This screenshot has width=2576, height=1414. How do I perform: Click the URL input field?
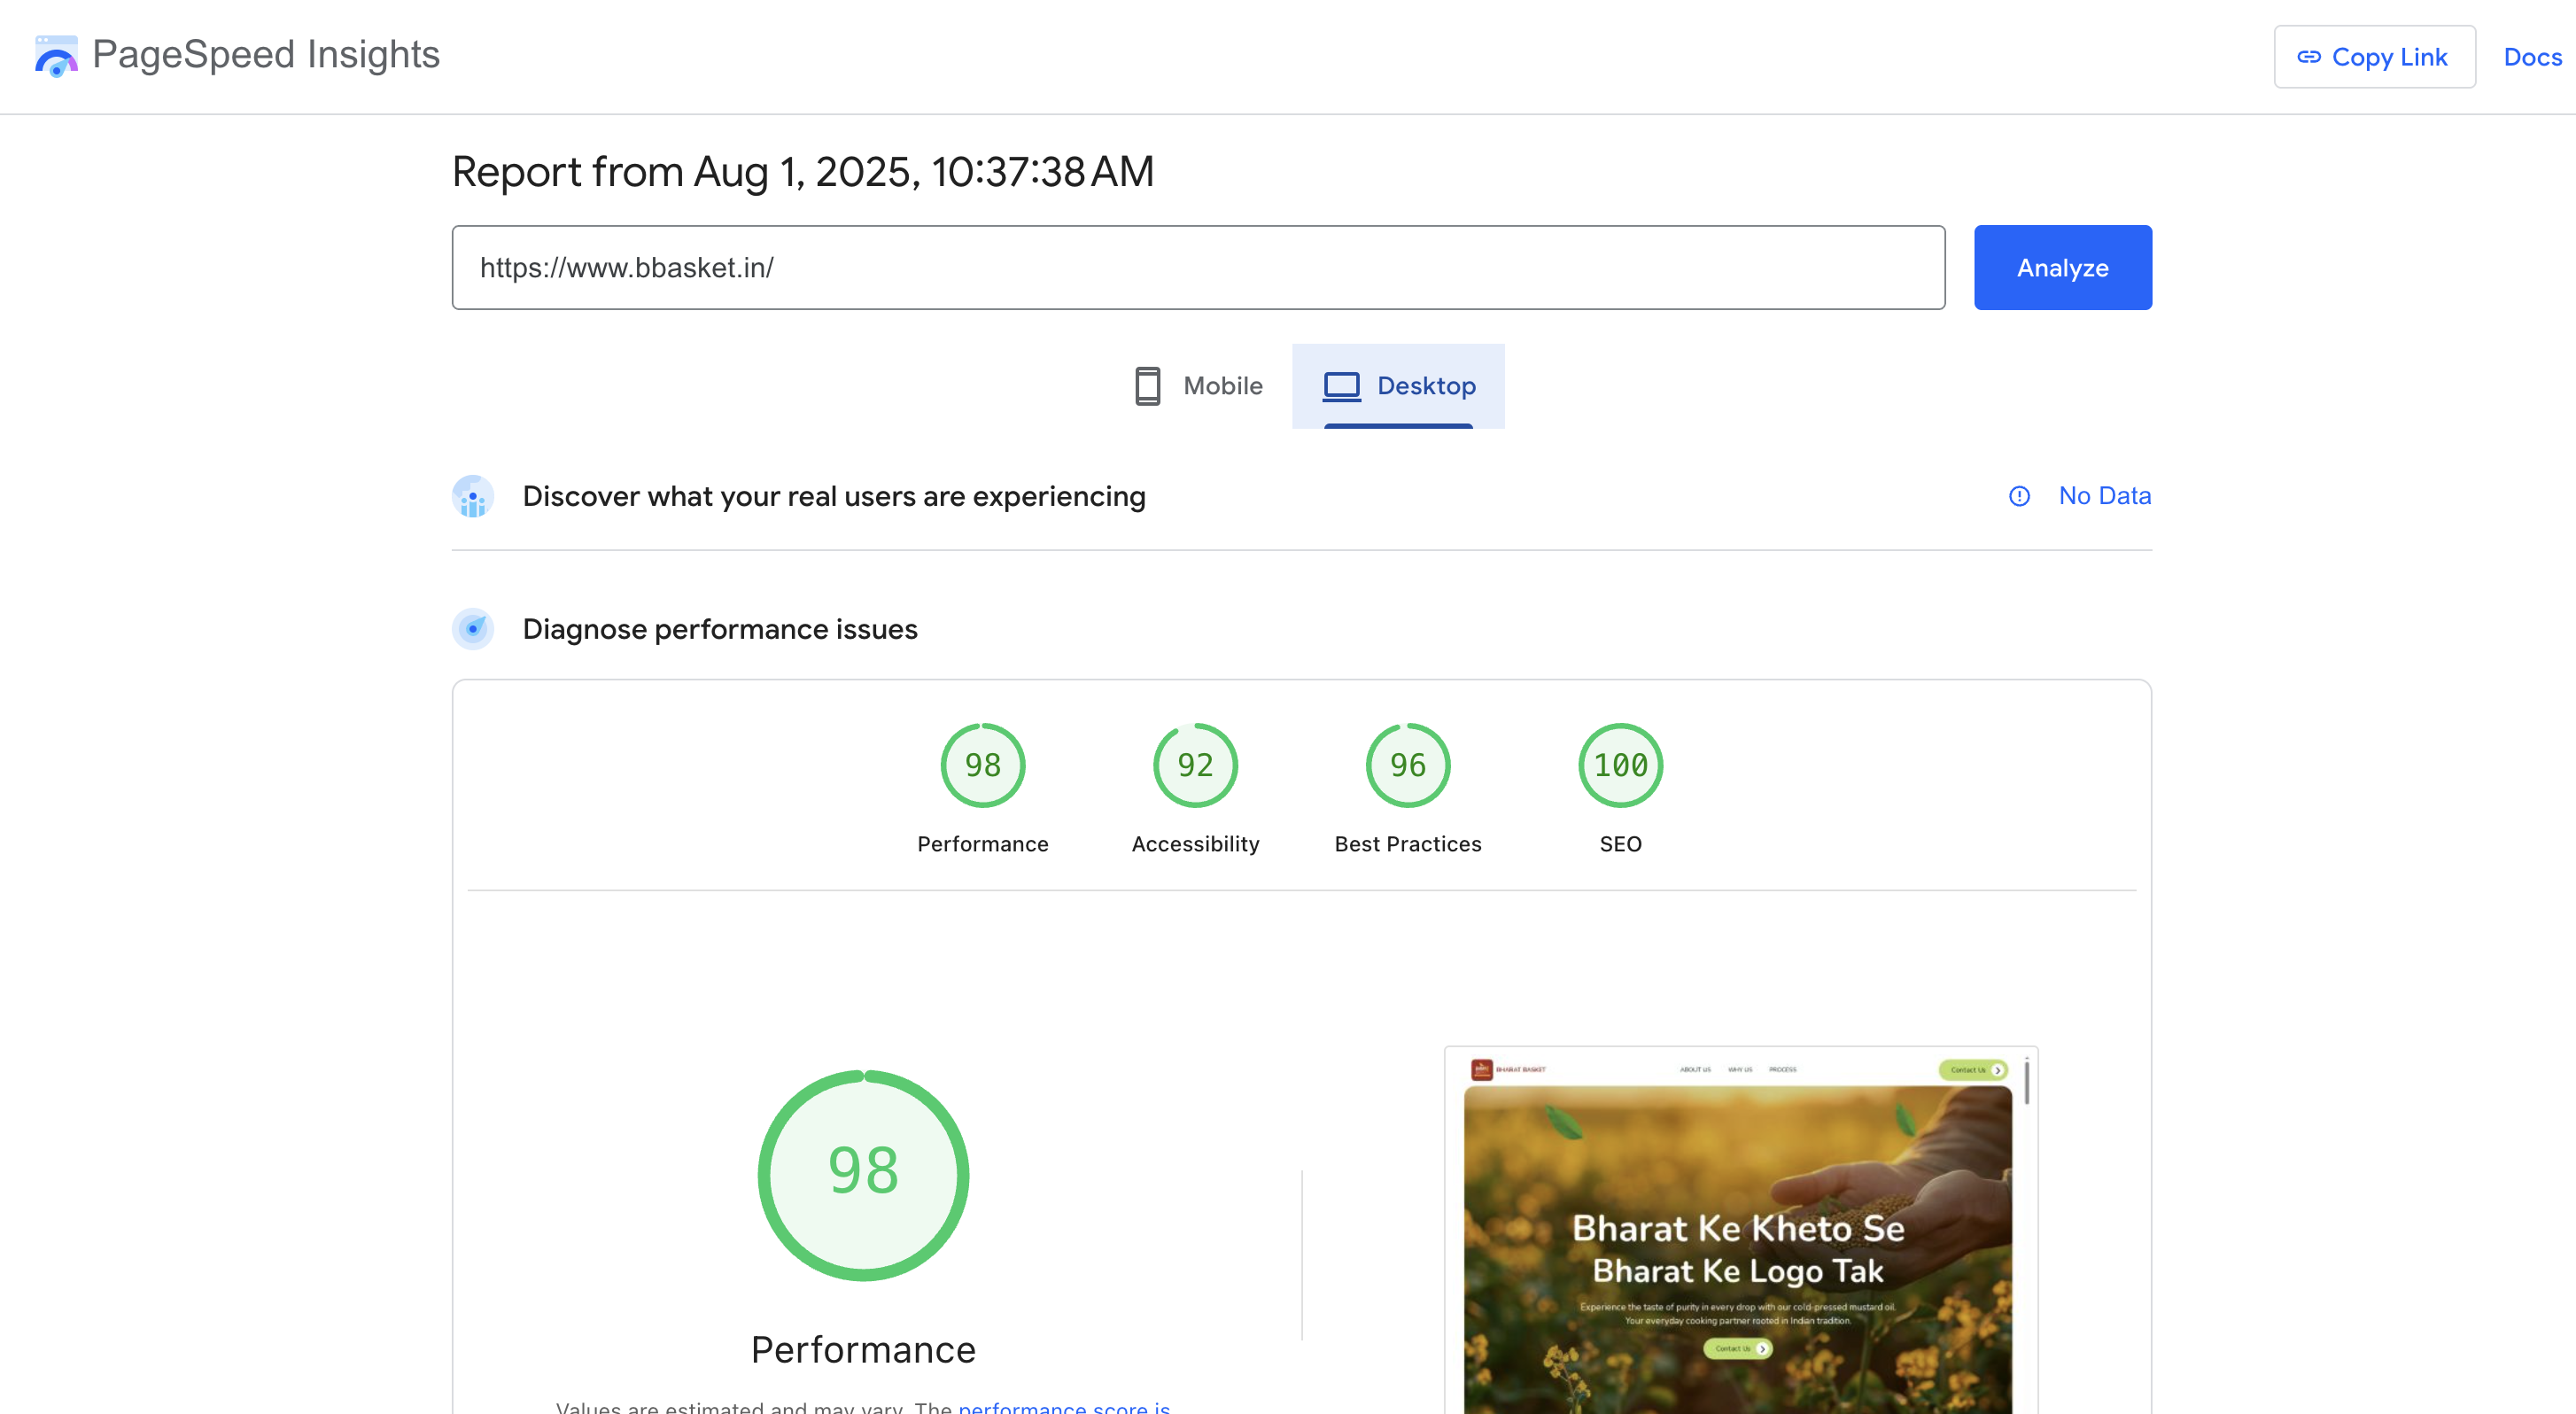(1197, 267)
